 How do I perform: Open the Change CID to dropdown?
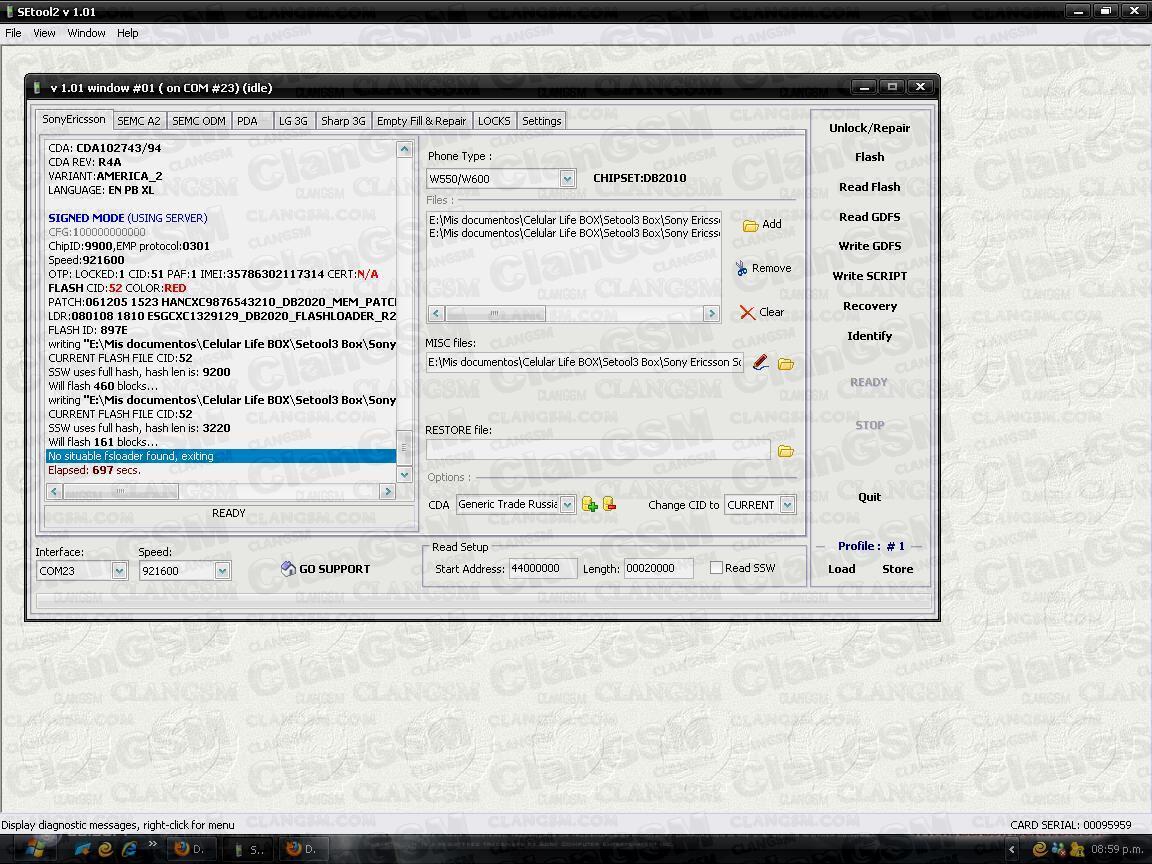(x=788, y=505)
